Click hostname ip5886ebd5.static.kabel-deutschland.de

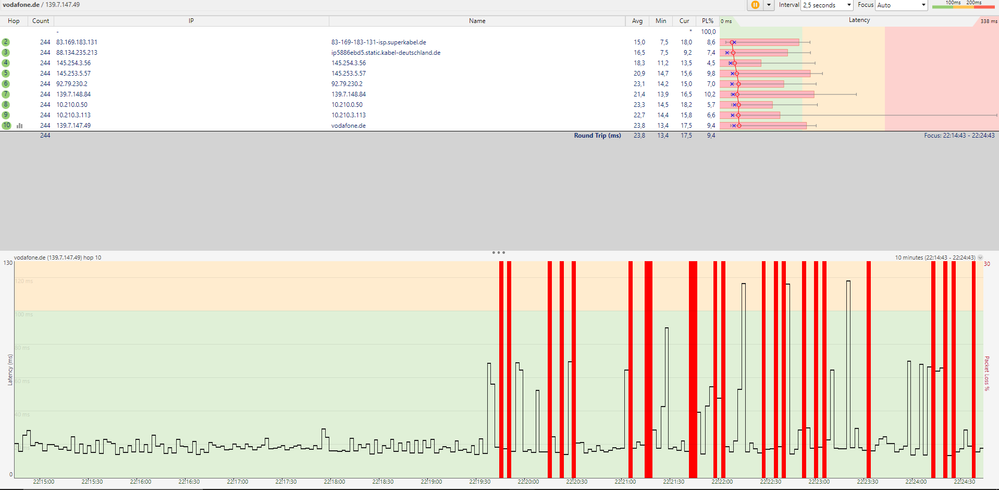pyautogui.click(x=386, y=52)
